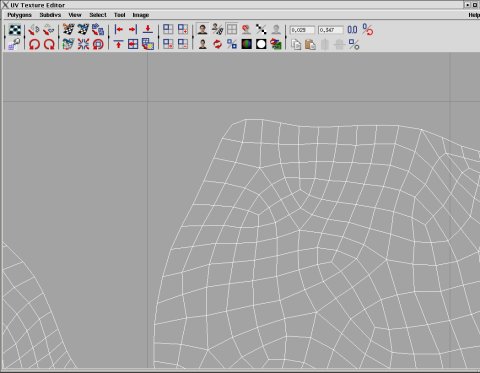The width and height of the screenshot is (480, 373).
Task: Open the Help menu
Action: 474,15
